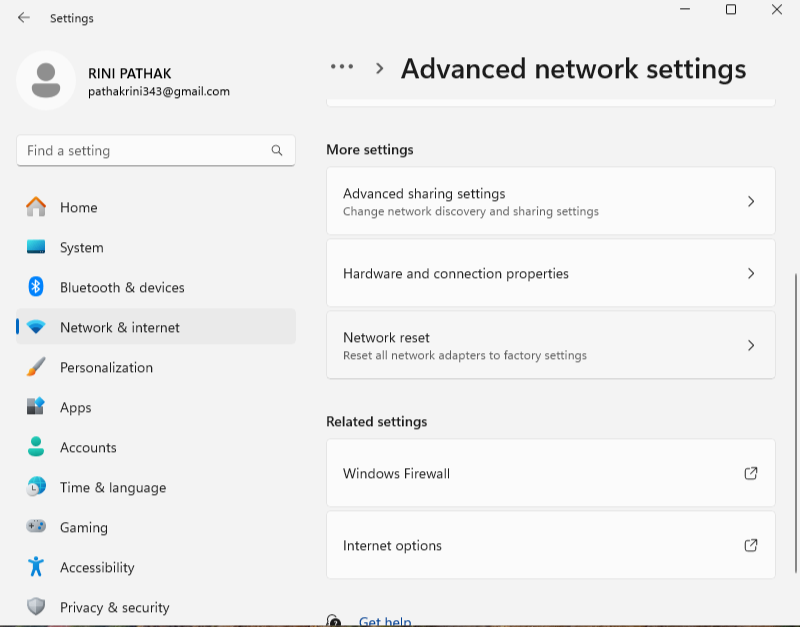Open Hardware and connection properties chevron
Viewport: 800px width, 627px height.
751,273
